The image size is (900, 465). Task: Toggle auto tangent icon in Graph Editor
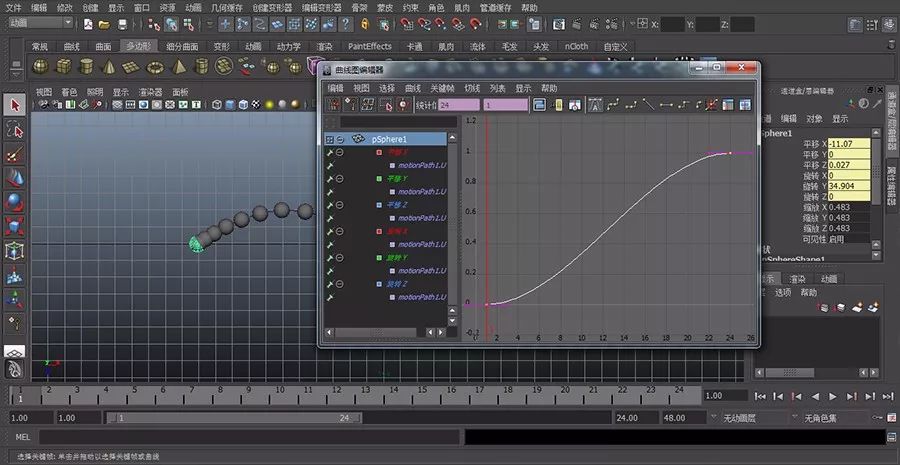(x=595, y=104)
